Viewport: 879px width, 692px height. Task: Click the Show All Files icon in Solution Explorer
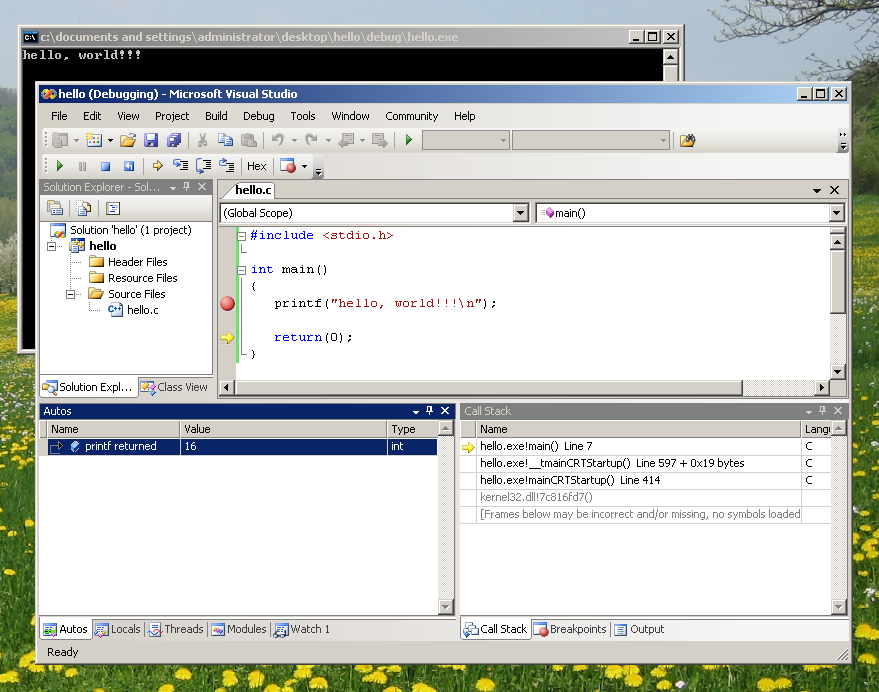click(84, 209)
